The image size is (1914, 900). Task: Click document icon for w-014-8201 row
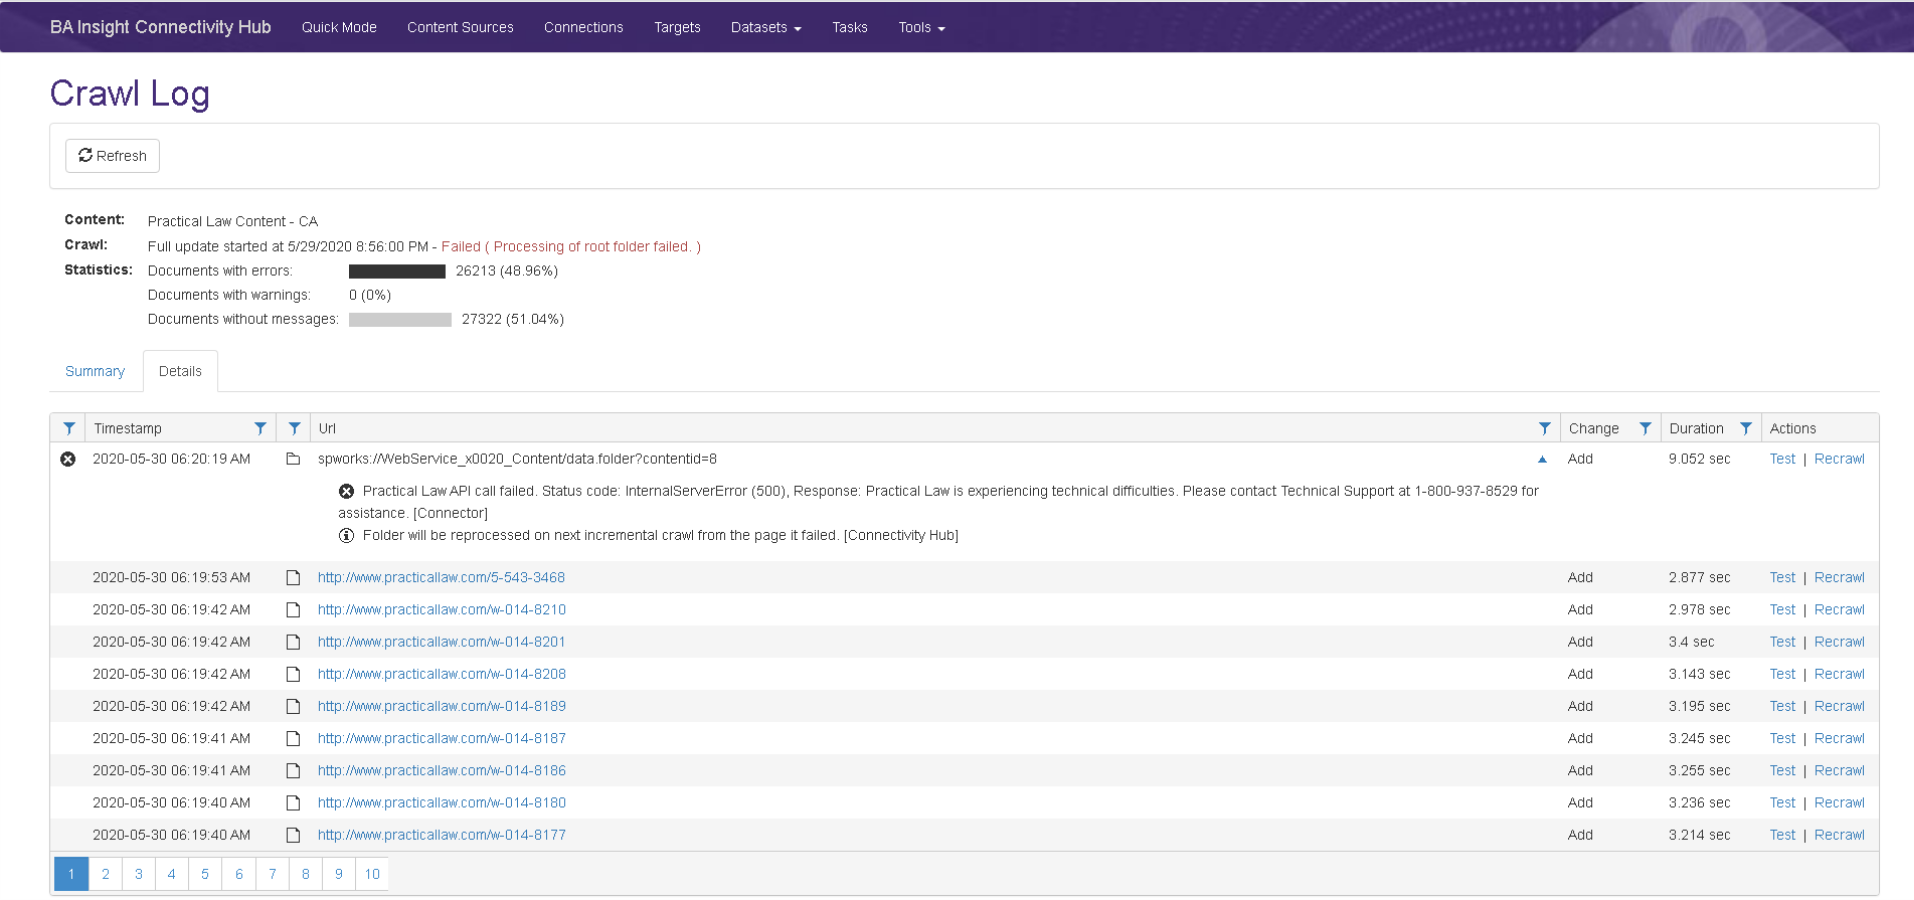pyautogui.click(x=293, y=642)
